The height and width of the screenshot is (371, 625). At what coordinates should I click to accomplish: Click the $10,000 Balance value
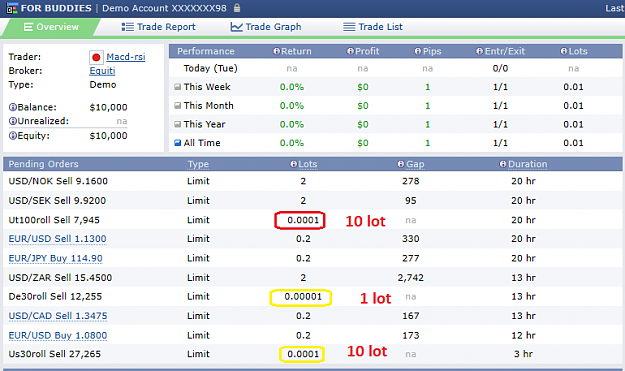point(108,107)
